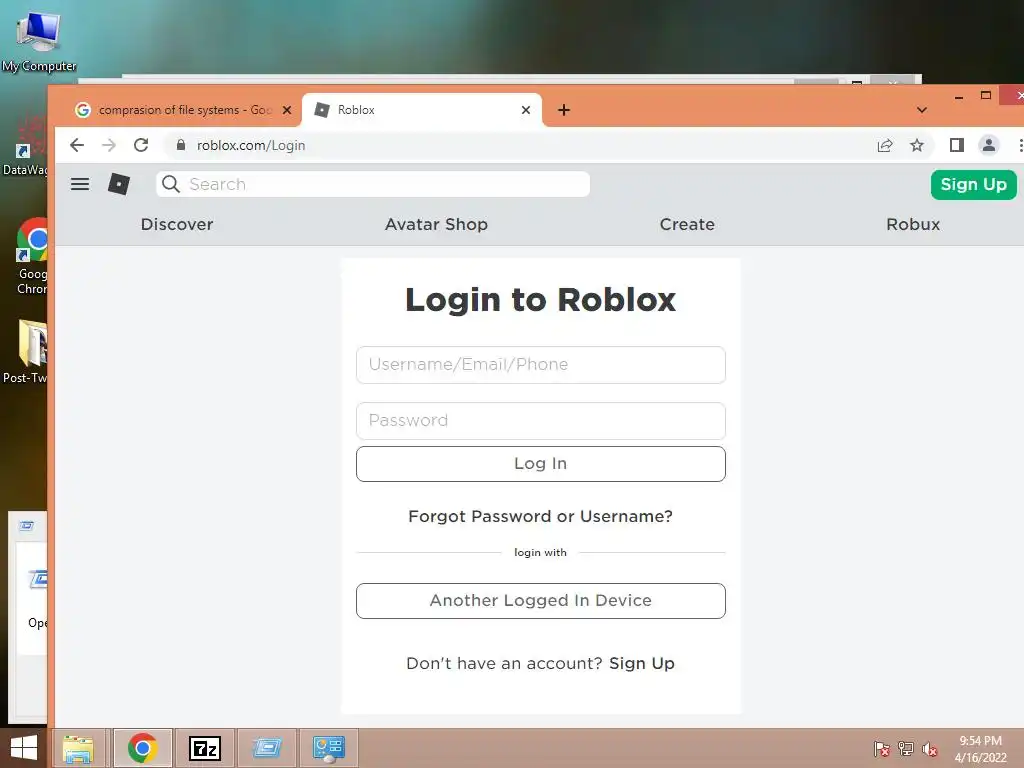The image size is (1024, 768).
Task: Open the Create page
Action: (x=687, y=224)
